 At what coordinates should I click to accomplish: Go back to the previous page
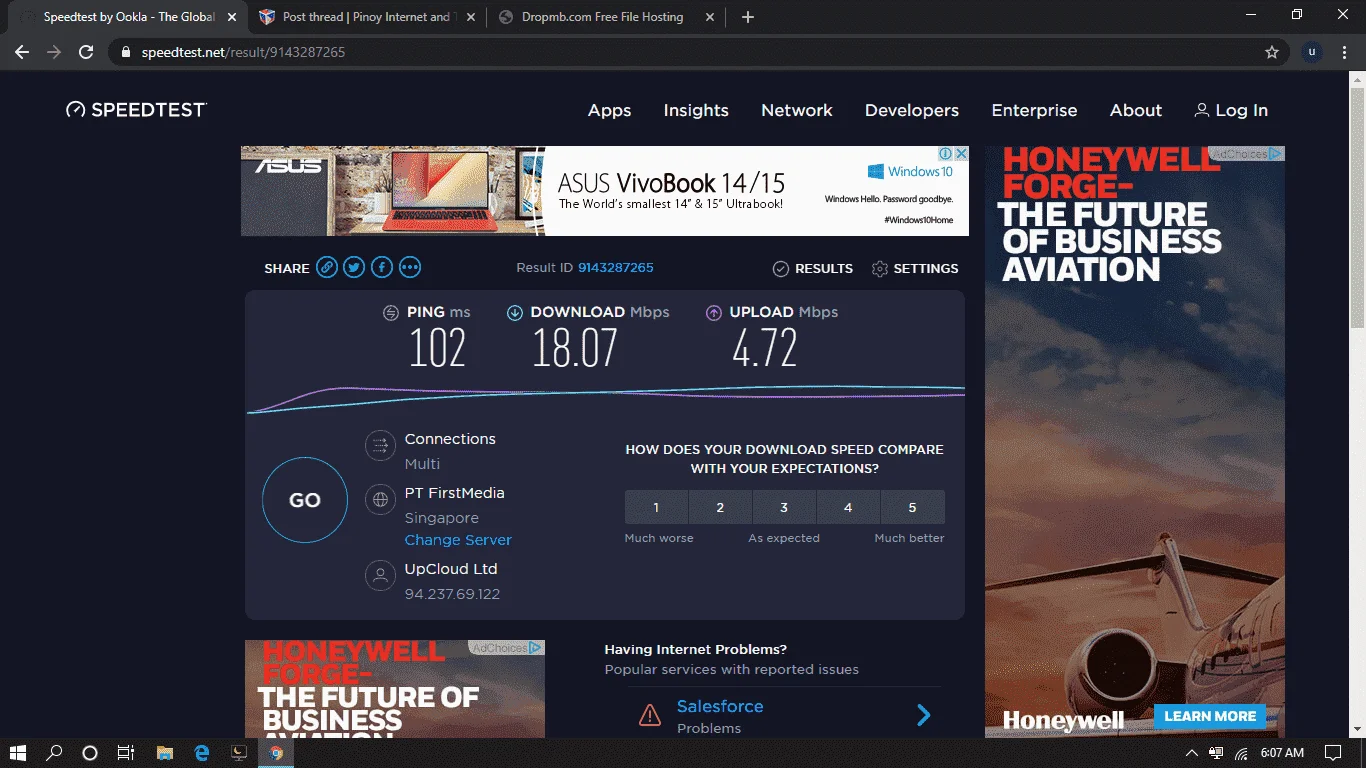point(22,52)
